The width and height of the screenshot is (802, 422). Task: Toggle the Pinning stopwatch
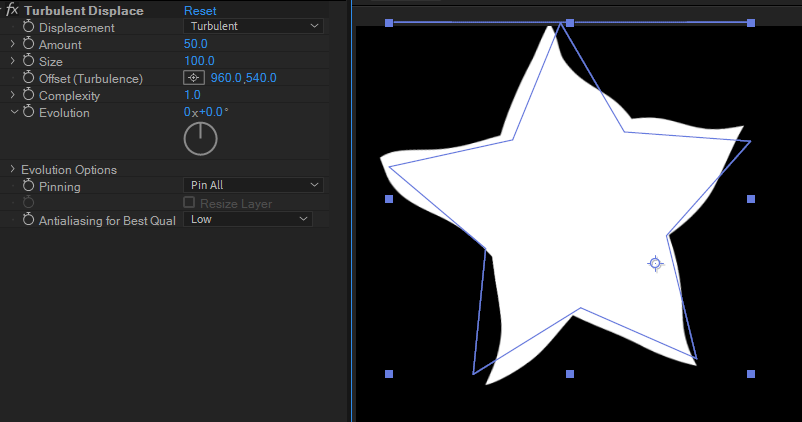point(29,186)
